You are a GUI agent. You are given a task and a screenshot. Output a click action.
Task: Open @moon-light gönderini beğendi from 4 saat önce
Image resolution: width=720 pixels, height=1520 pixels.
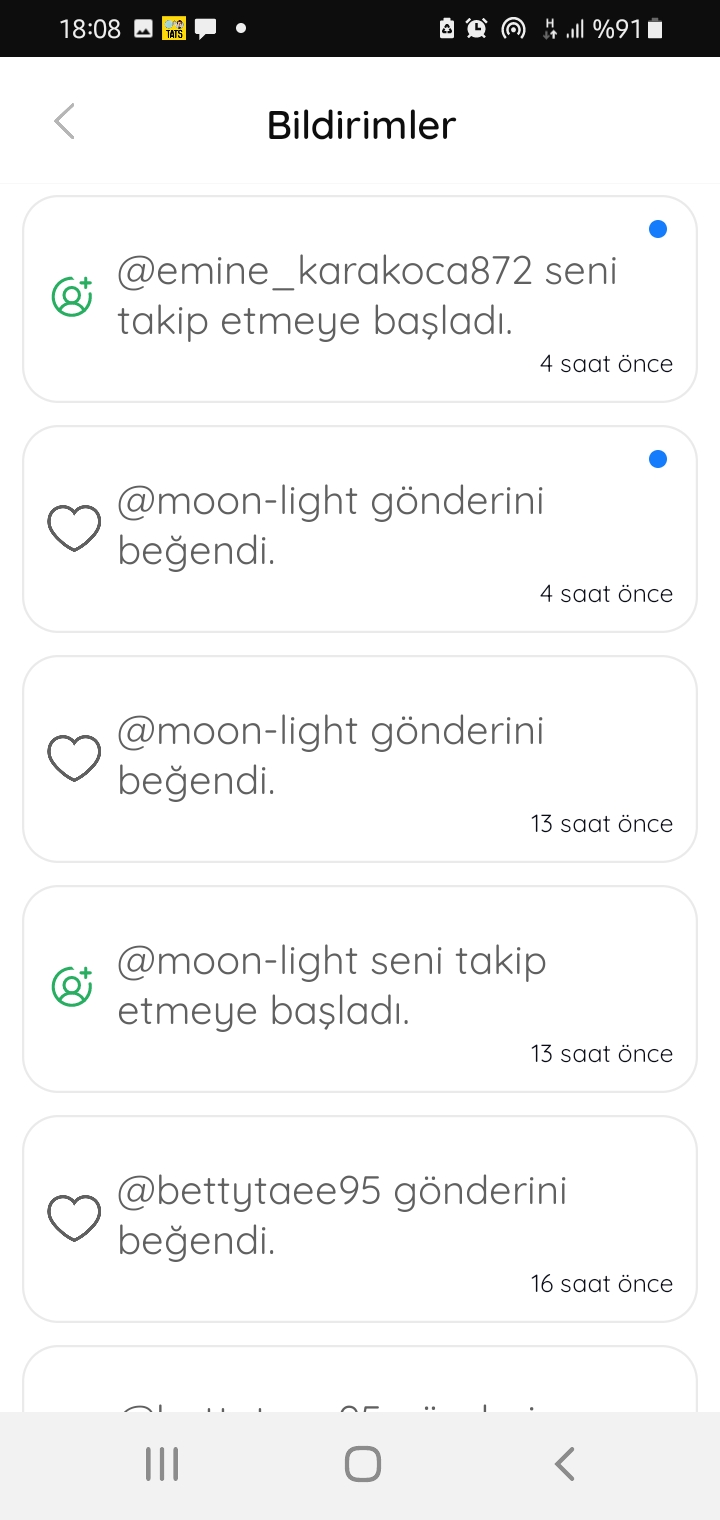pos(360,529)
